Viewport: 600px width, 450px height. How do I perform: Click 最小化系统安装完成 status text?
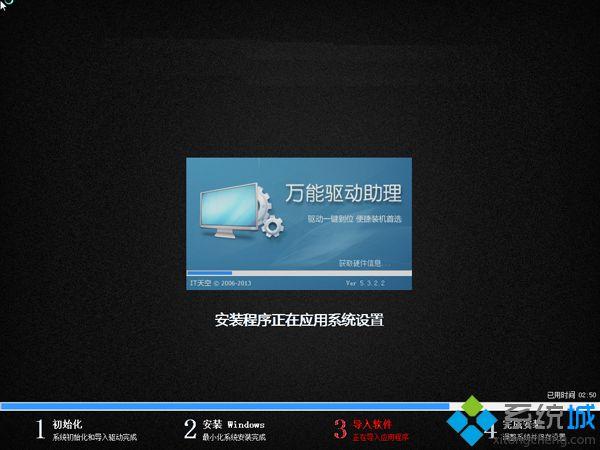pos(234,437)
